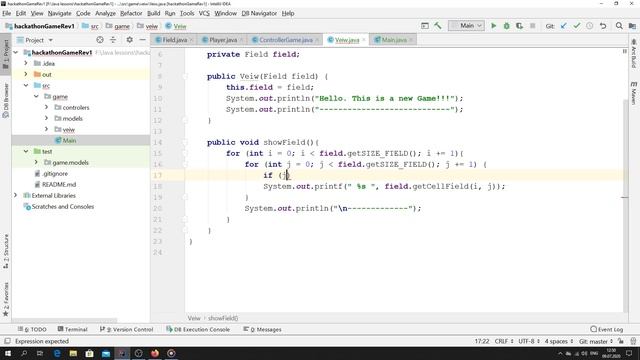Build project with the hammer icon
The height and width of the screenshot is (360, 640).
[x=438, y=26]
